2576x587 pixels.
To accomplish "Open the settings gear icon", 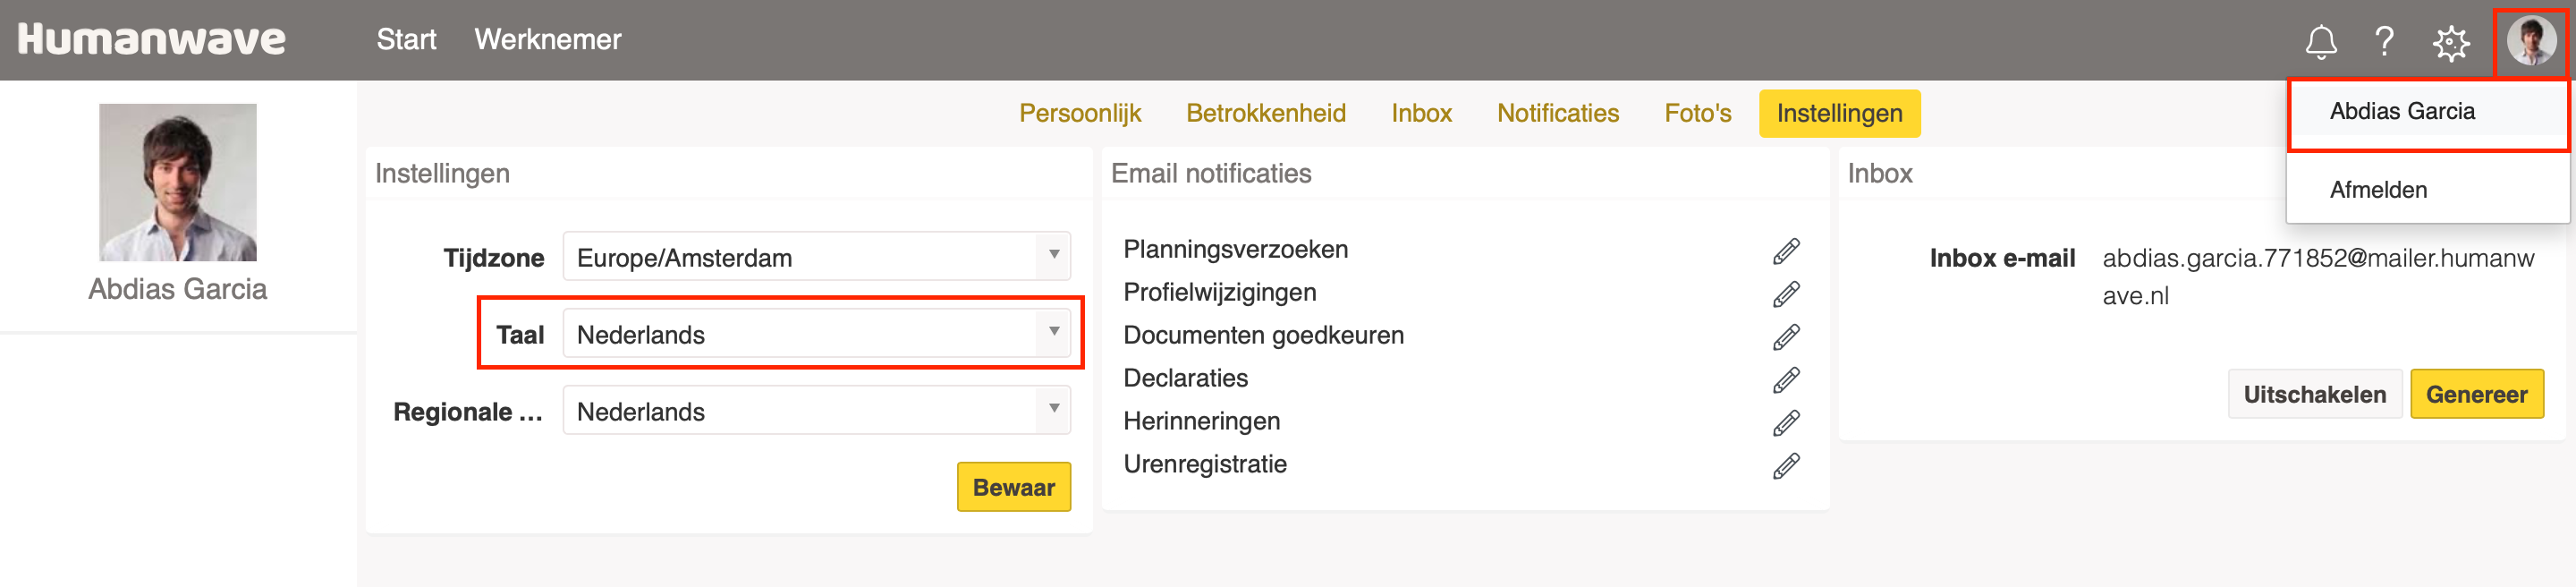I will click(x=2451, y=42).
